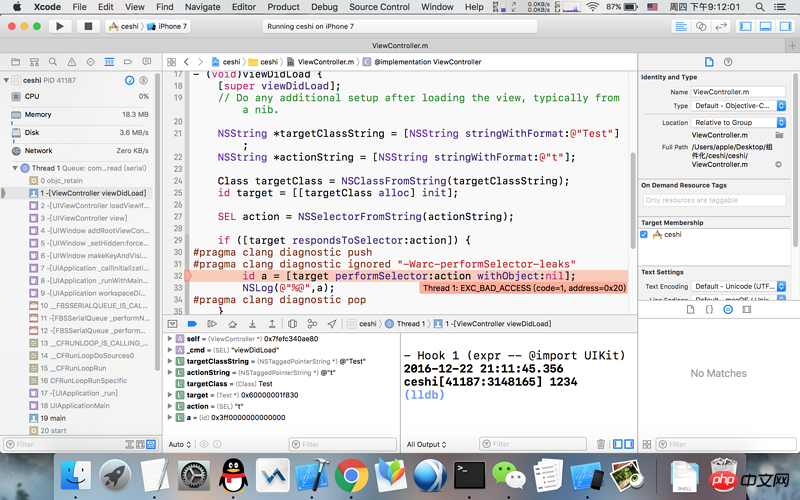This screenshot has width=800, height=500.
Task: Click the Step Over debug button
Action: click(230, 324)
